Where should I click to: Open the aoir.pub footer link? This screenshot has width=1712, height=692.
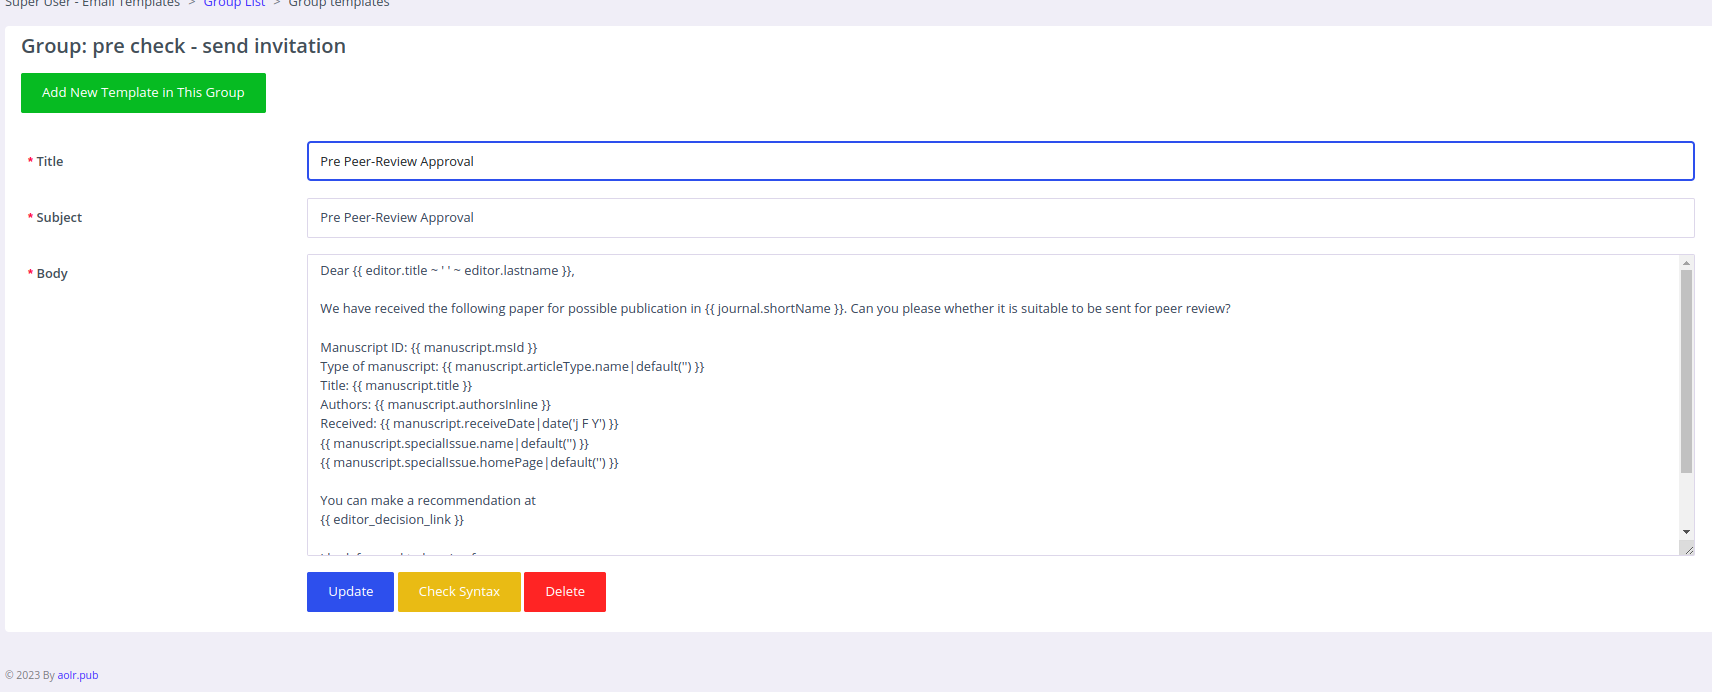pos(78,676)
